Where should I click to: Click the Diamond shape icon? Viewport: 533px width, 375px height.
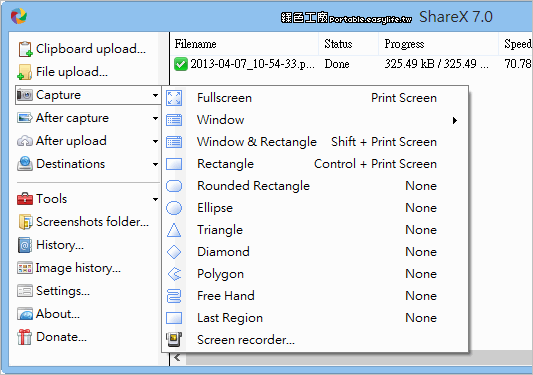click(x=174, y=252)
